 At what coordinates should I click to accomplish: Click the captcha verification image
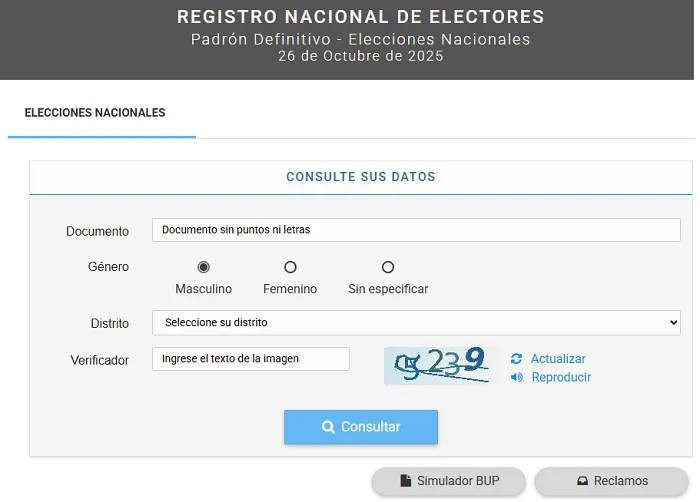click(x=440, y=365)
